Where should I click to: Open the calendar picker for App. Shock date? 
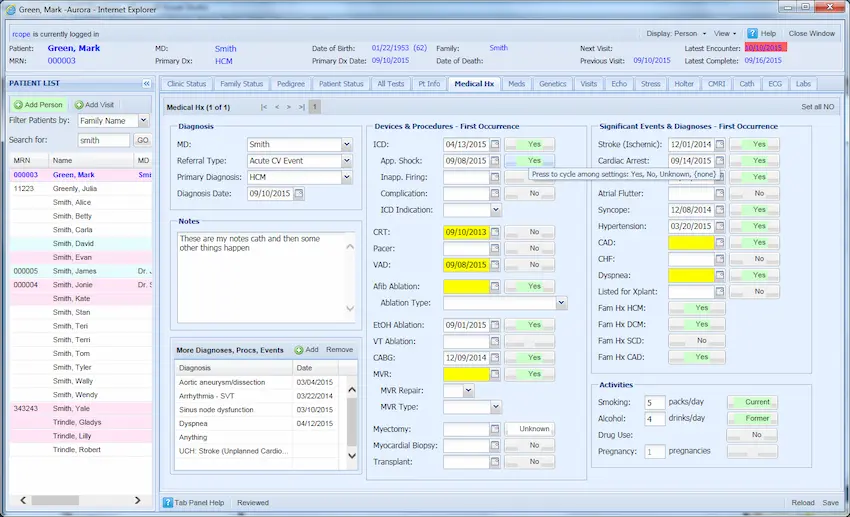tap(495, 160)
